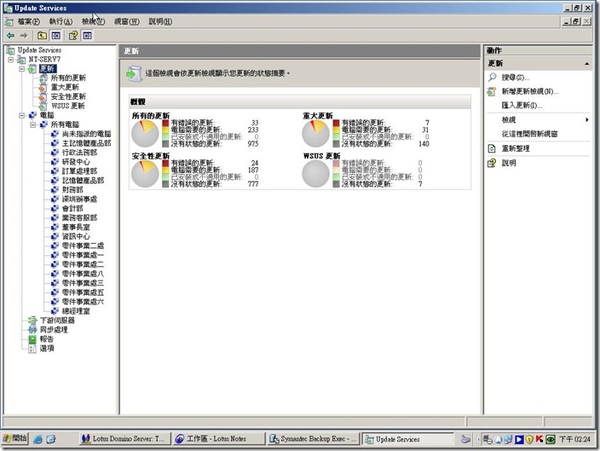Open the 說明(H) menu
This screenshot has height=451, width=600.
pos(160,22)
